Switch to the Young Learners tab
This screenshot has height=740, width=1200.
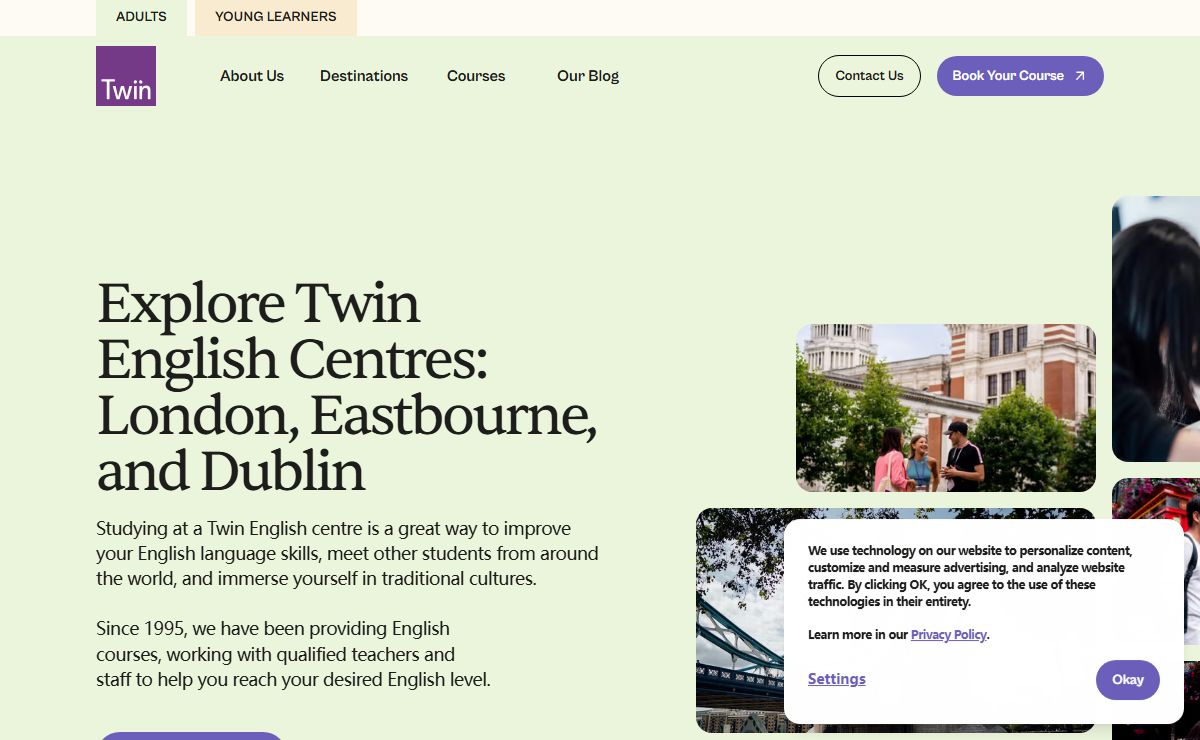(276, 17)
